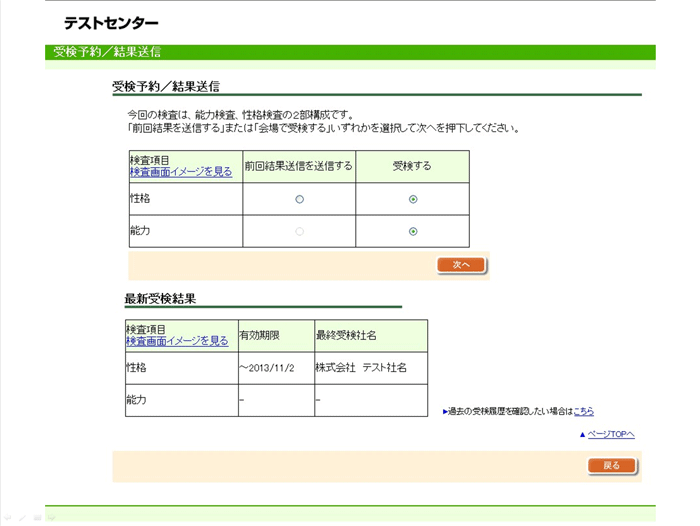Click disabled 前回結果送信 radio in 能力 row
The width and height of the screenshot is (700, 526).
click(299, 231)
